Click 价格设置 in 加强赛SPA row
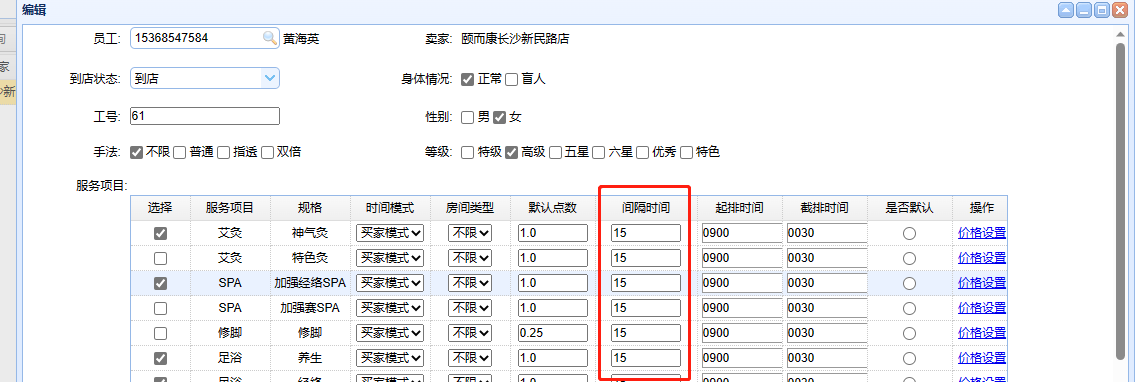The width and height of the screenshot is (1135, 382). [x=982, y=308]
